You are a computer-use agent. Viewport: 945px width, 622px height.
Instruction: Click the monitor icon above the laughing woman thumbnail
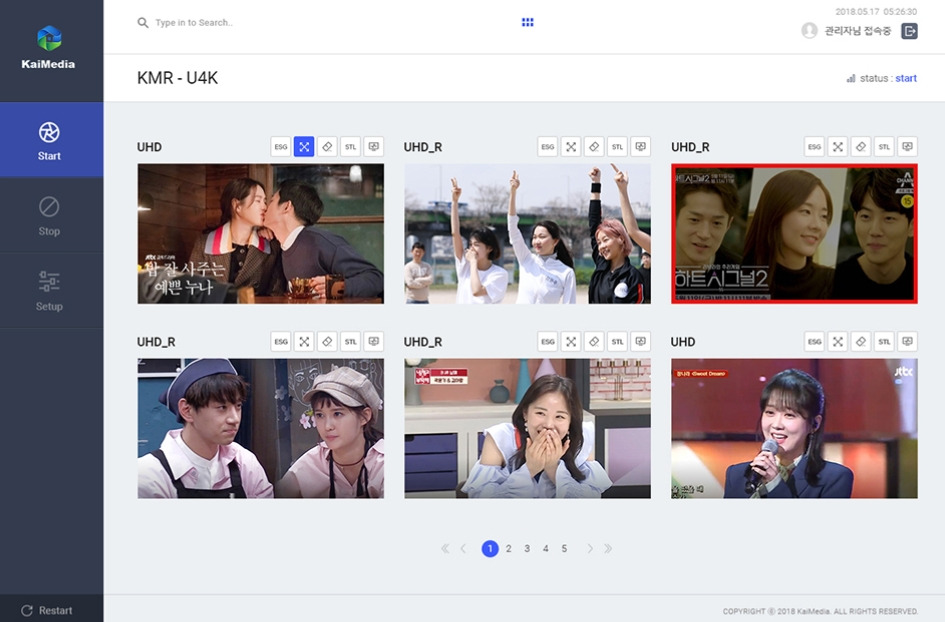click(x=641, y=342)
